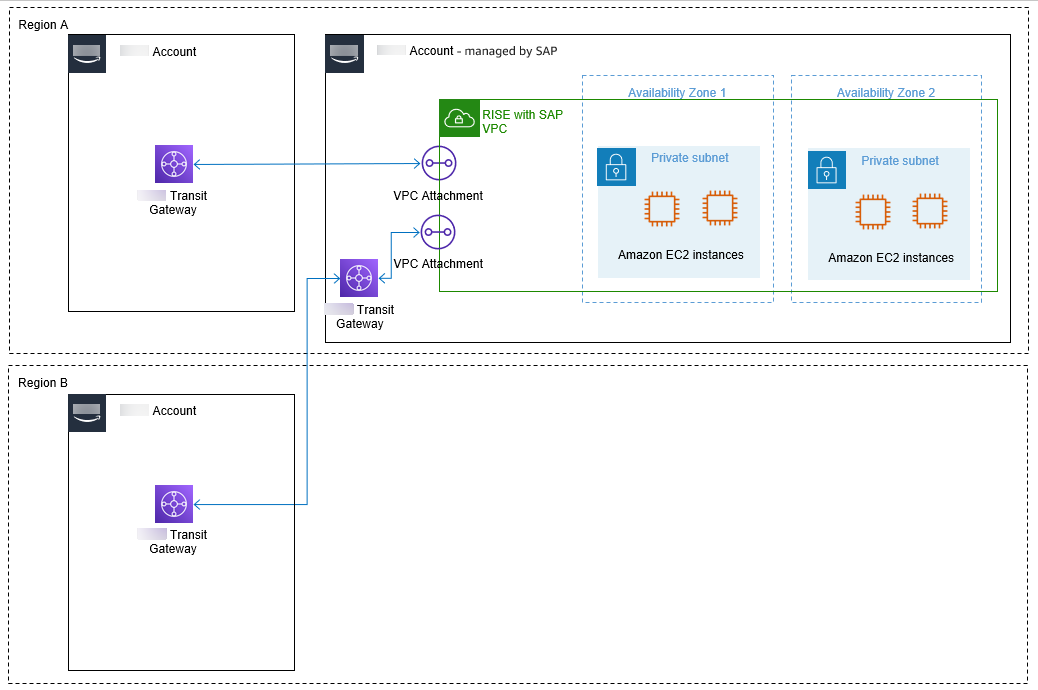This screenshot has width=1038, height=690.
Task: Select the Region A label
Action: point(44,23)
